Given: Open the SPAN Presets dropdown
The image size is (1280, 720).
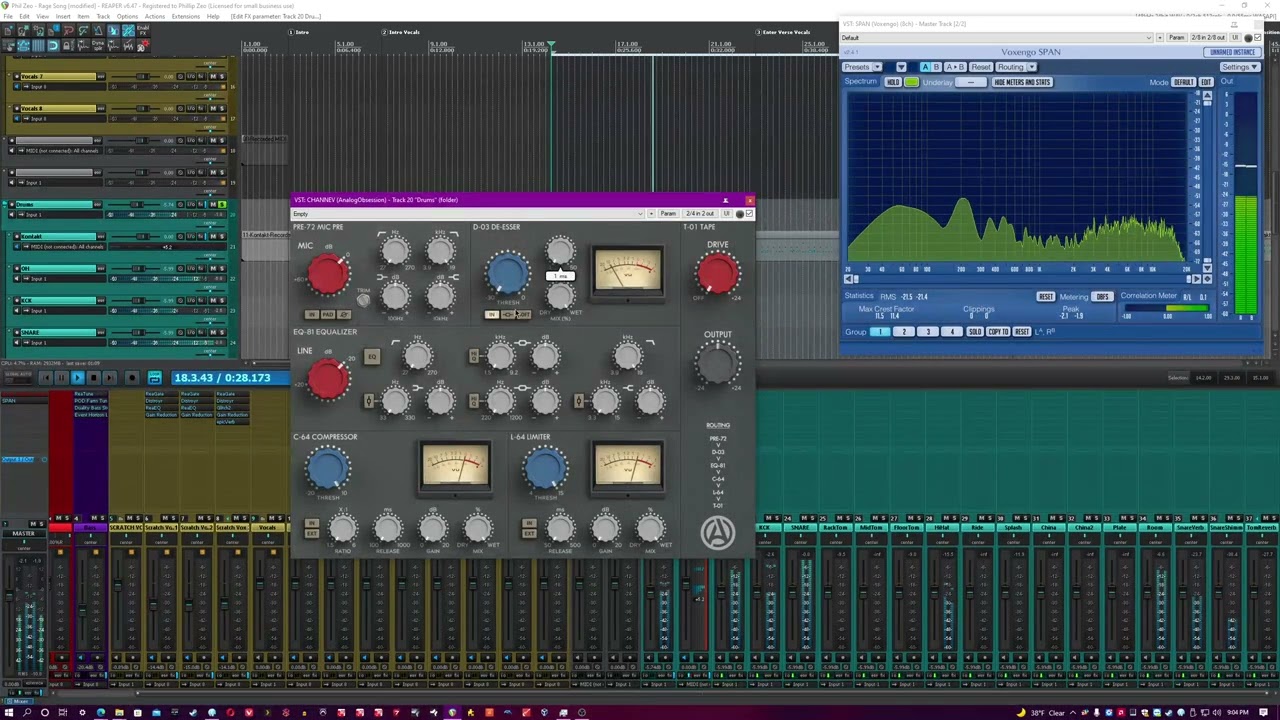Looking at the screenshot, I should (862, 67).
